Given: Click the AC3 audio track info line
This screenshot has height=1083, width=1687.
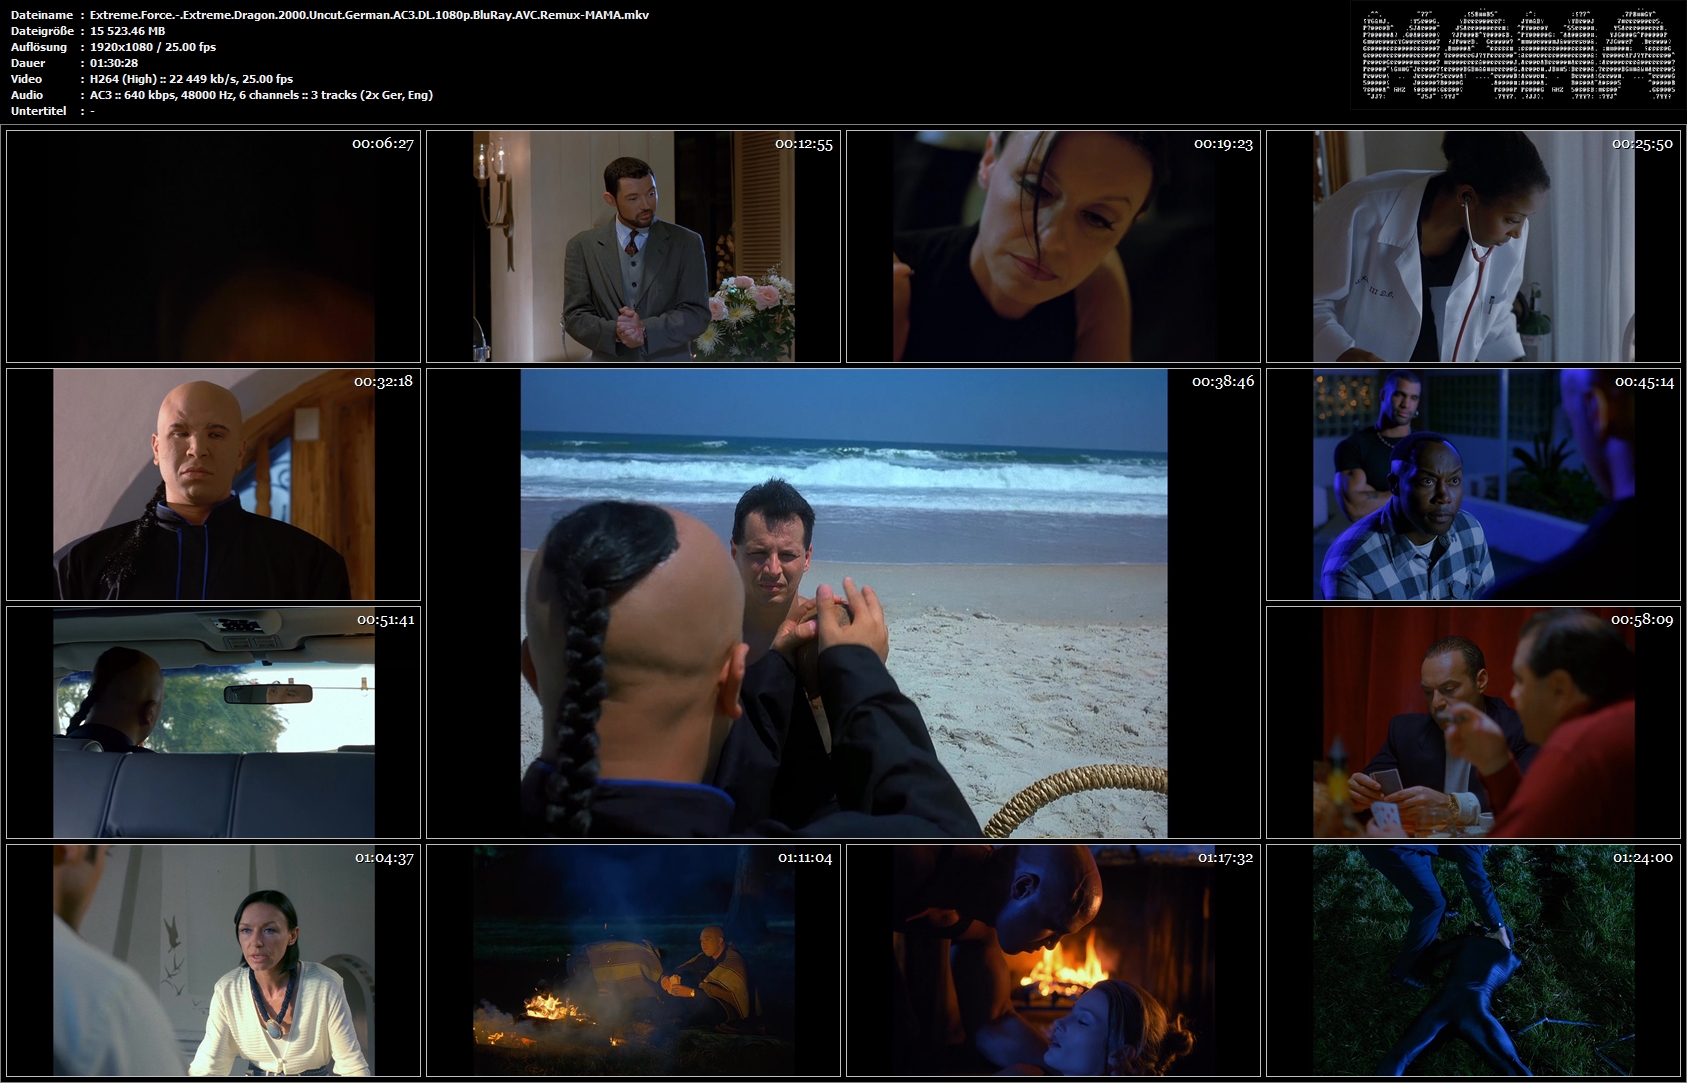Looking at the screenshot, I should coord(261,95).
